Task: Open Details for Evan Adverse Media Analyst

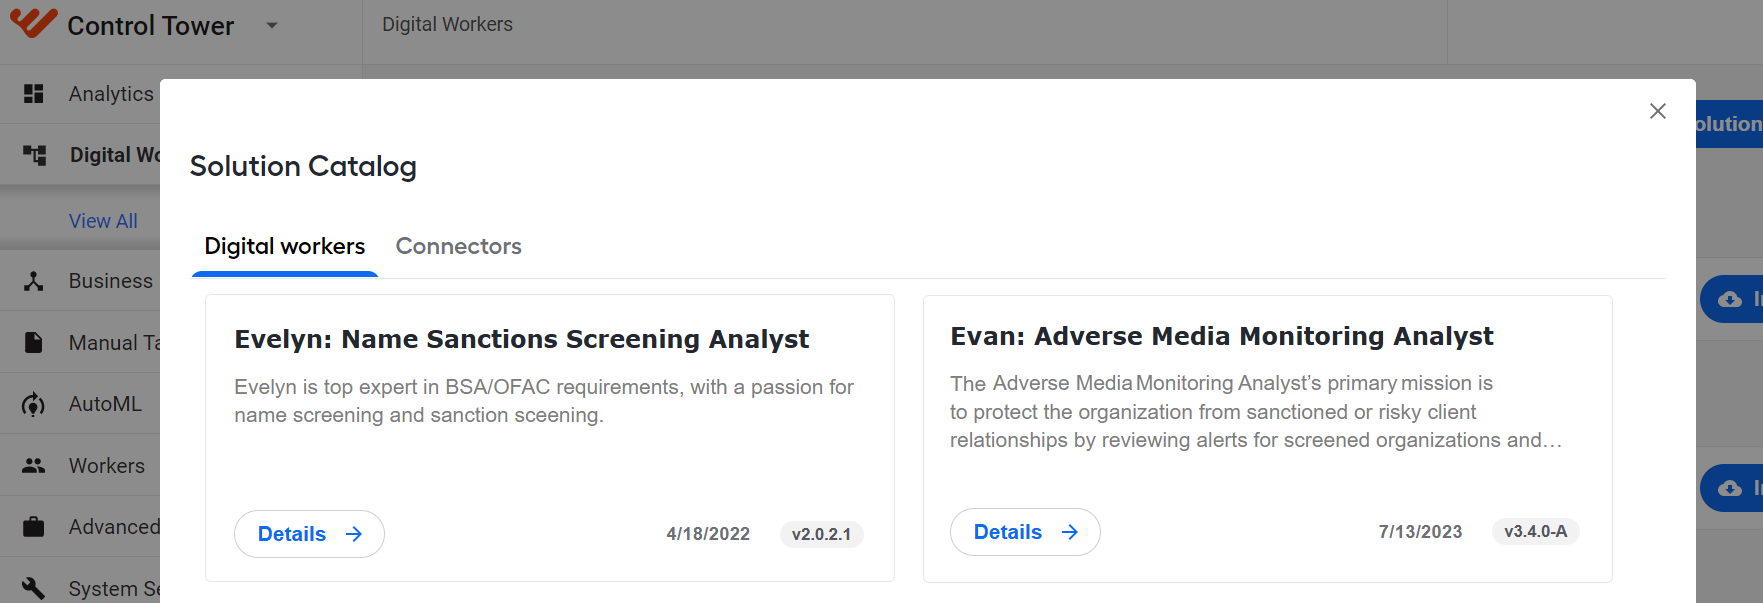Action: [x=1025, y=532]
